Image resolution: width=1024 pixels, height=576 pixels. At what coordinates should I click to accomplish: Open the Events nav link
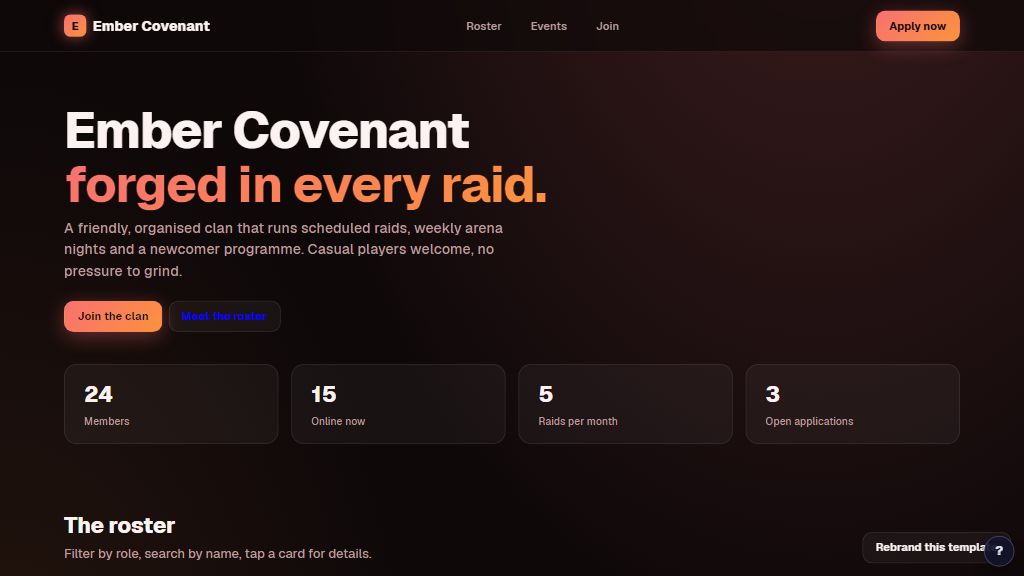549,26
